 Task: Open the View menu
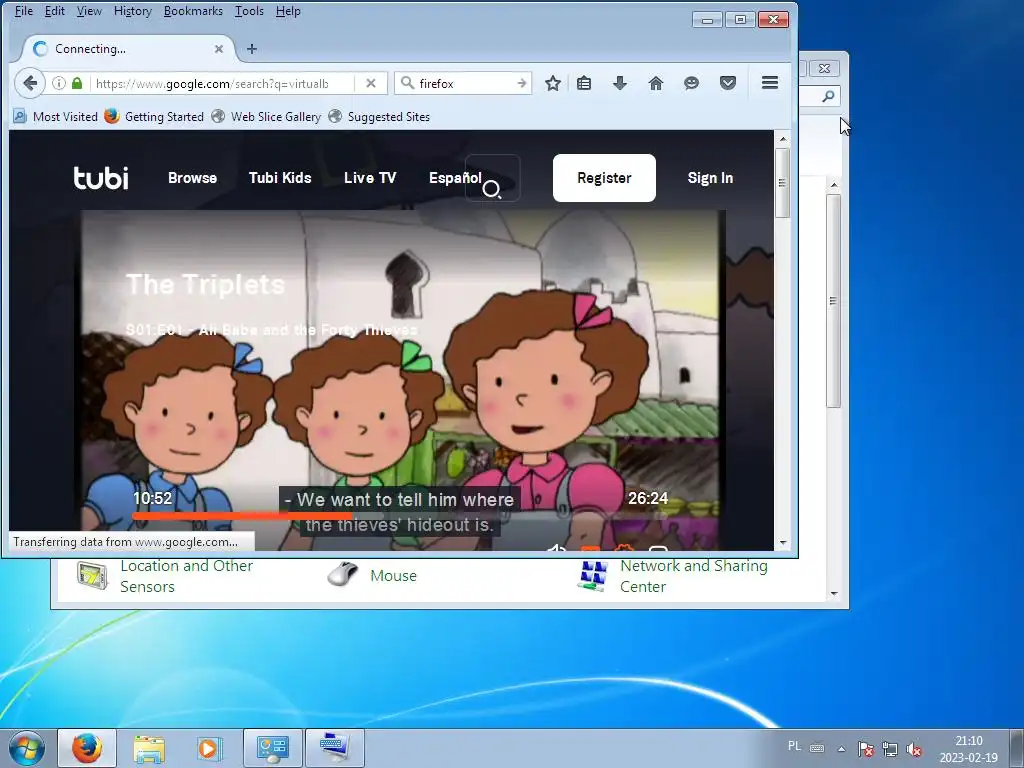[x=89, y=11]
